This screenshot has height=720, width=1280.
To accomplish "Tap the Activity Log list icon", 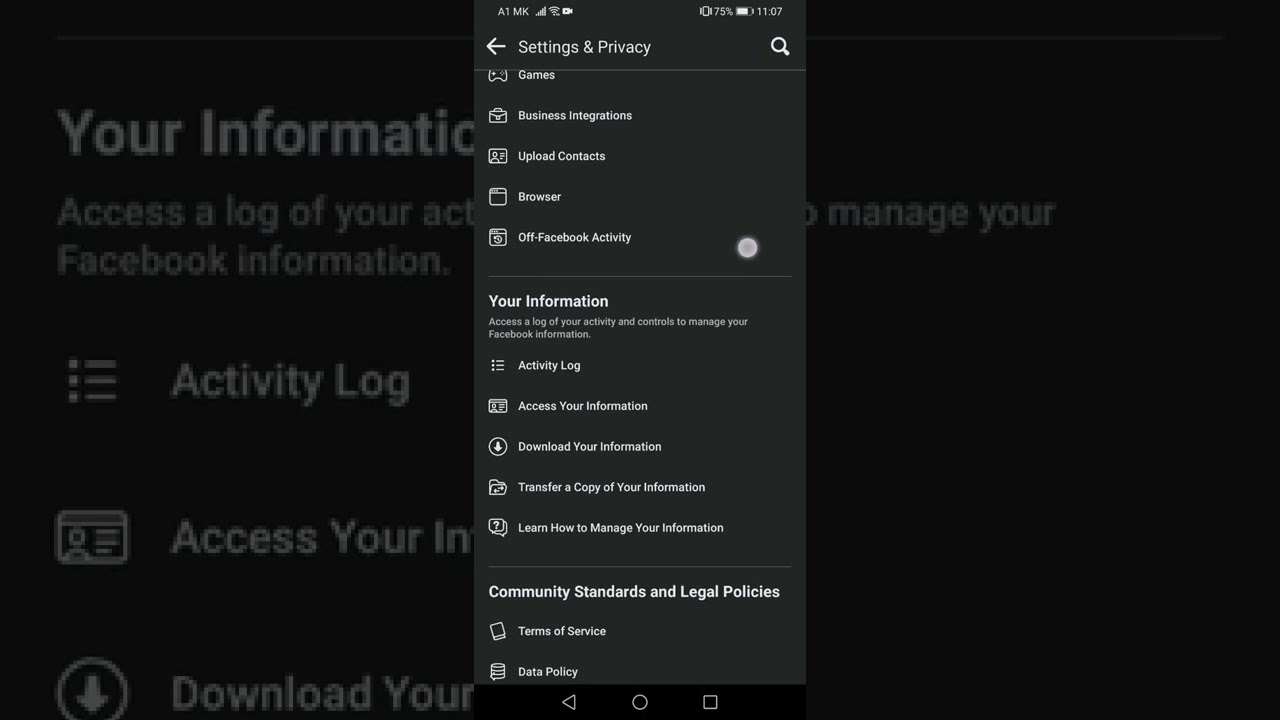I will tap(498, 366).
